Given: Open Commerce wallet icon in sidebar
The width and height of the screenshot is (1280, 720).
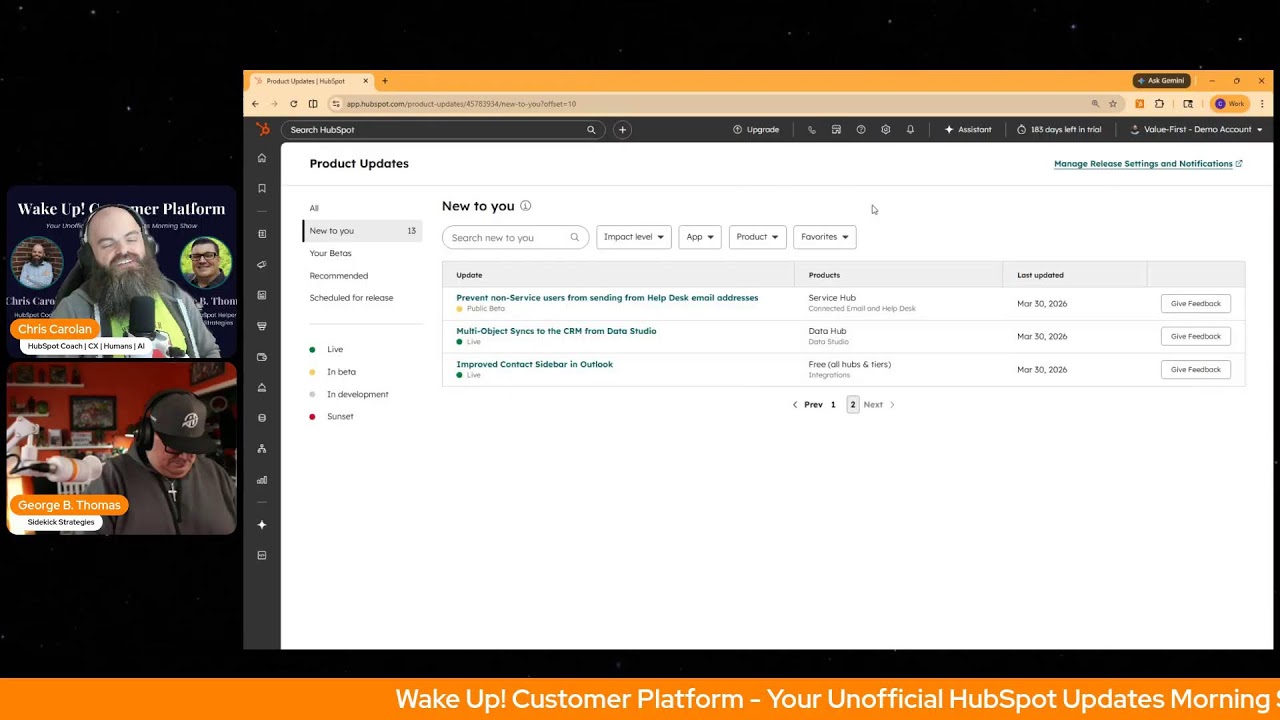Looking at the screenshot, I should tap(262, 357).
